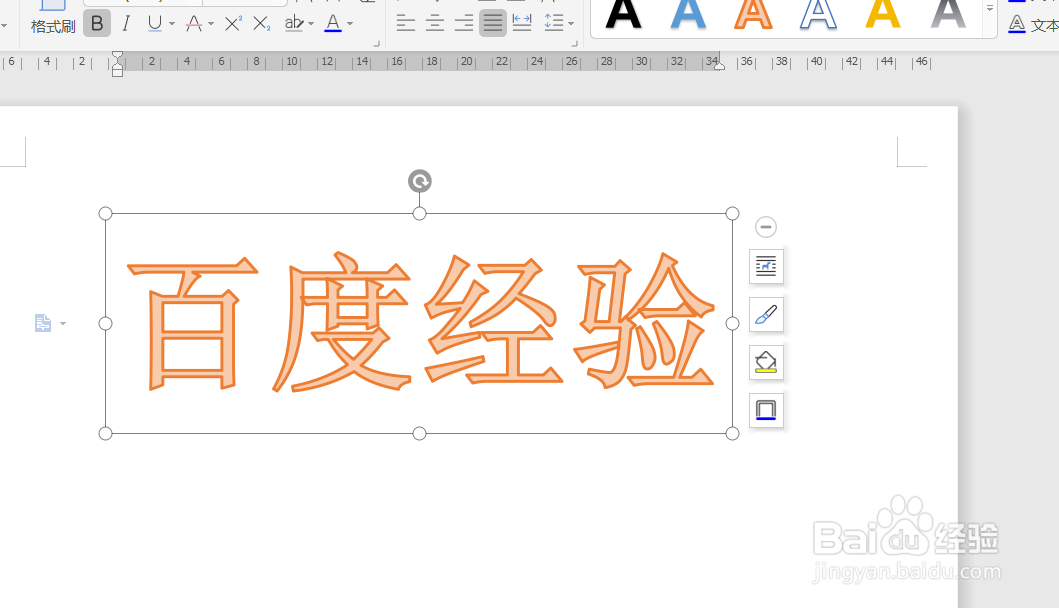Open line spacing options
This screenshot has height=608, width=1059.
[554, 24]
